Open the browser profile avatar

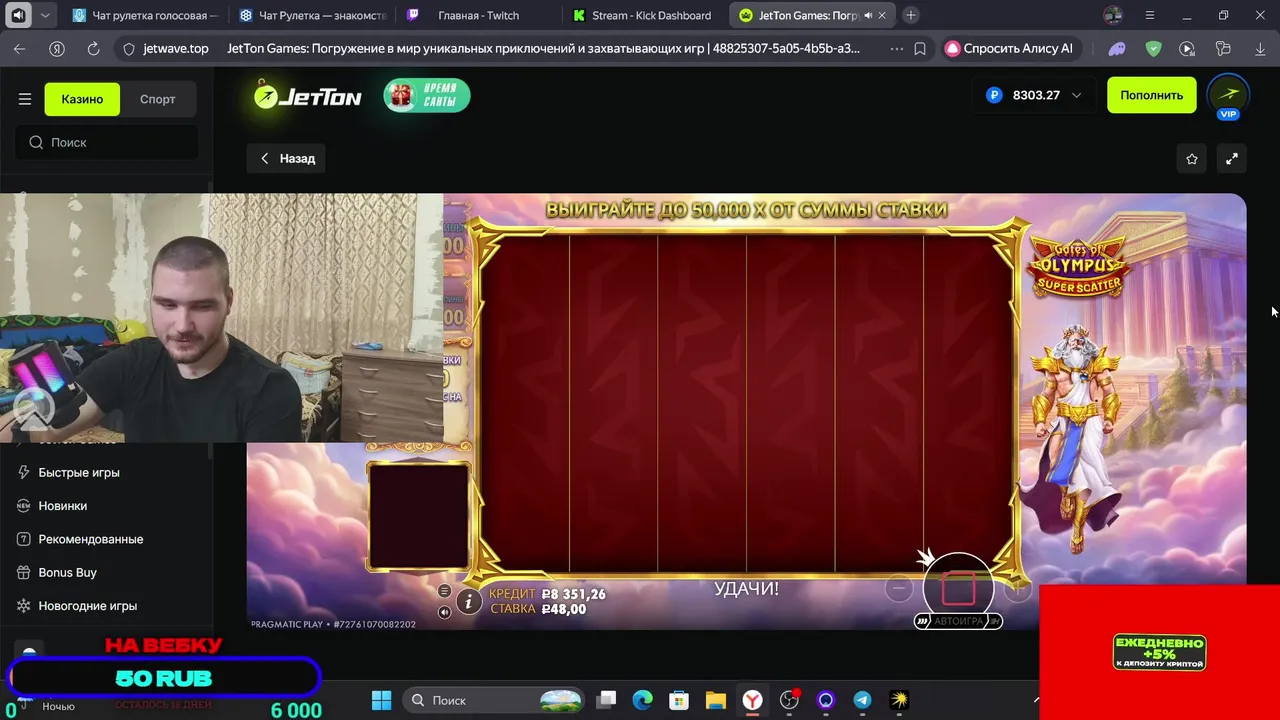click(x=1113, y=15)
